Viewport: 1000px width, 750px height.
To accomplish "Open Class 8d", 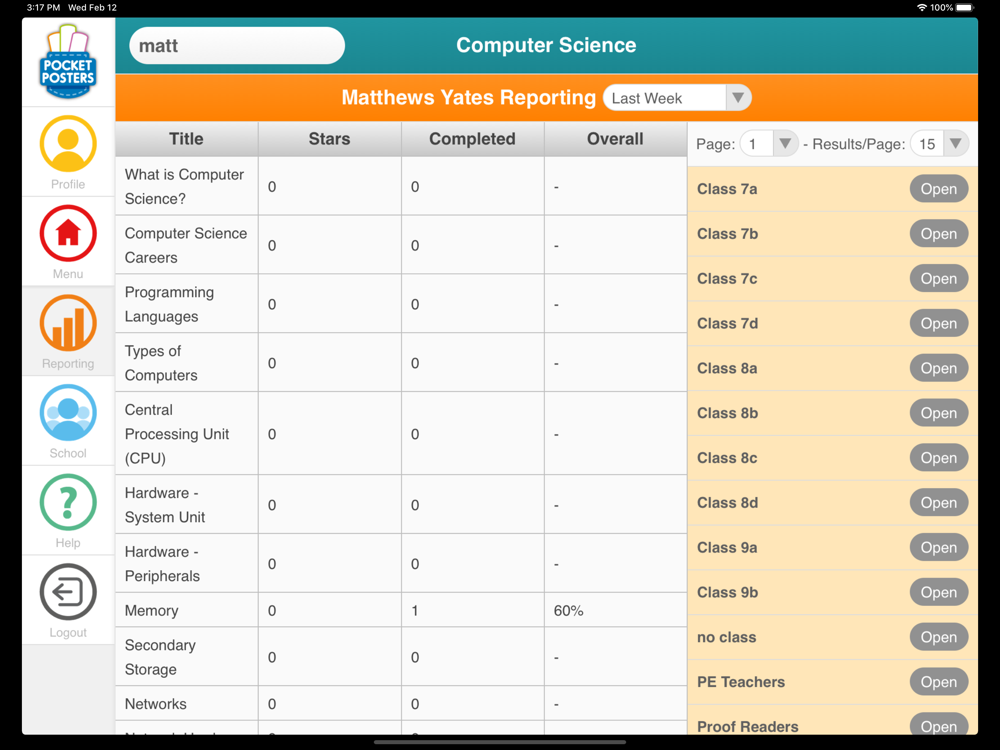I will (x=939, y=503).
